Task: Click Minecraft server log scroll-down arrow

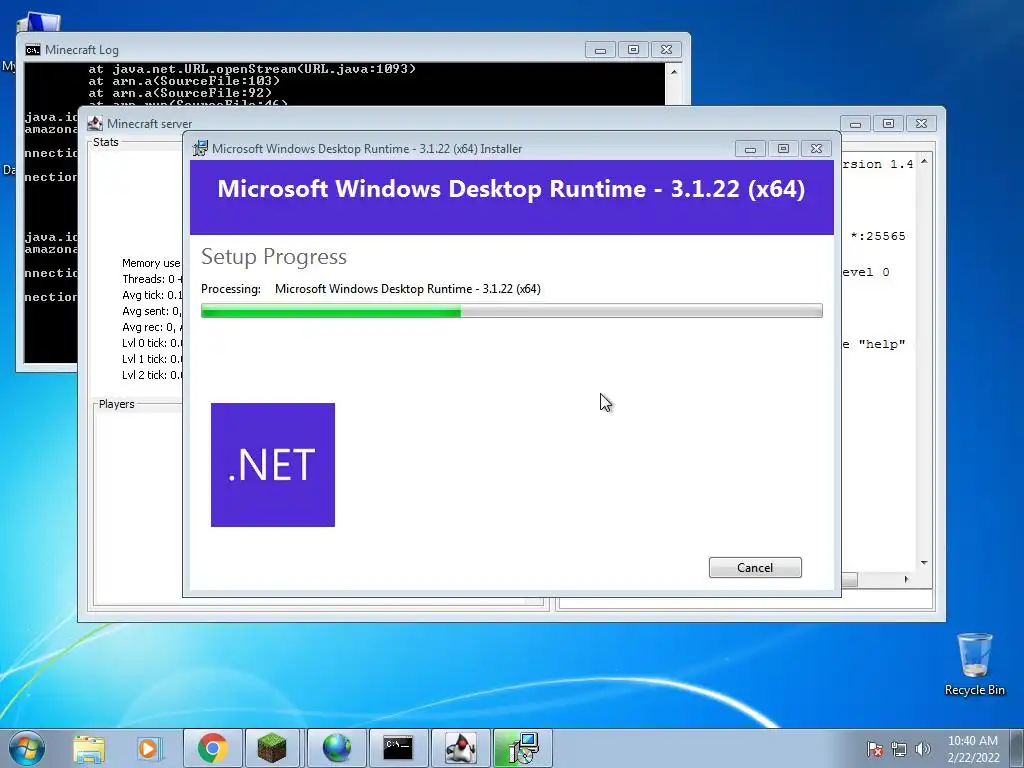Action: (x=924, y=562)
